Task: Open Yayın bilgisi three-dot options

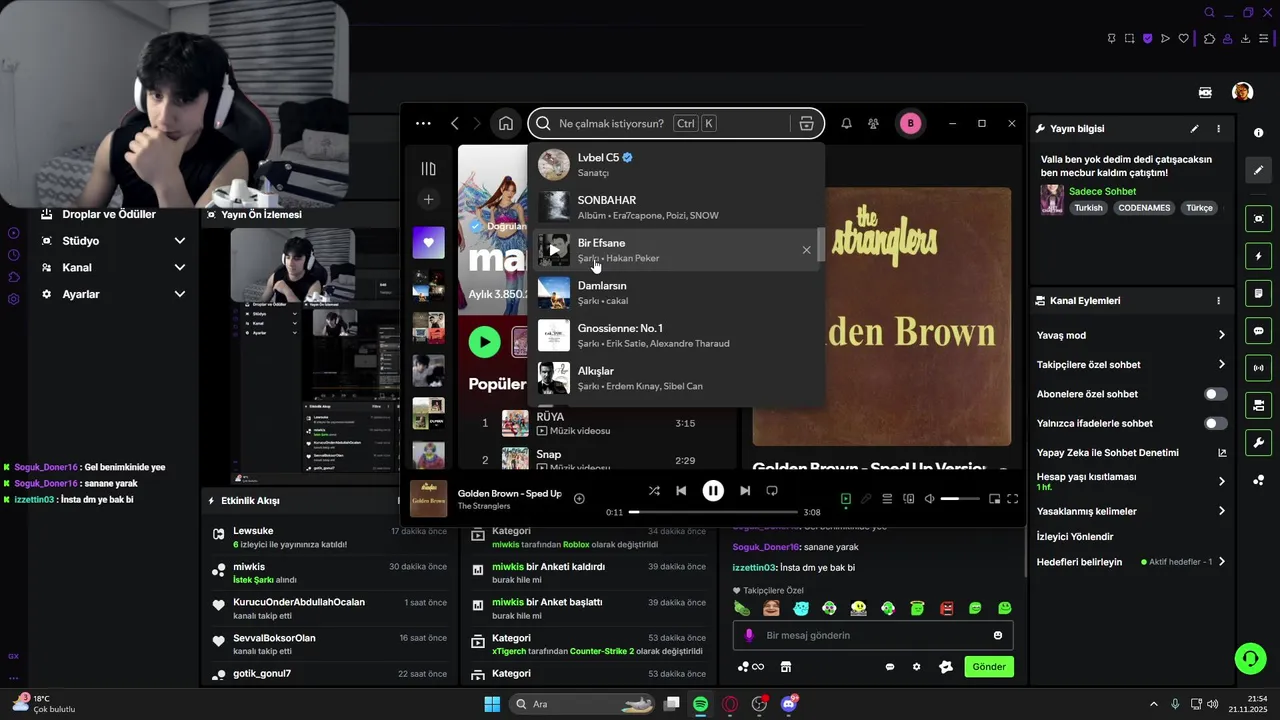Action: point(1218,129)
